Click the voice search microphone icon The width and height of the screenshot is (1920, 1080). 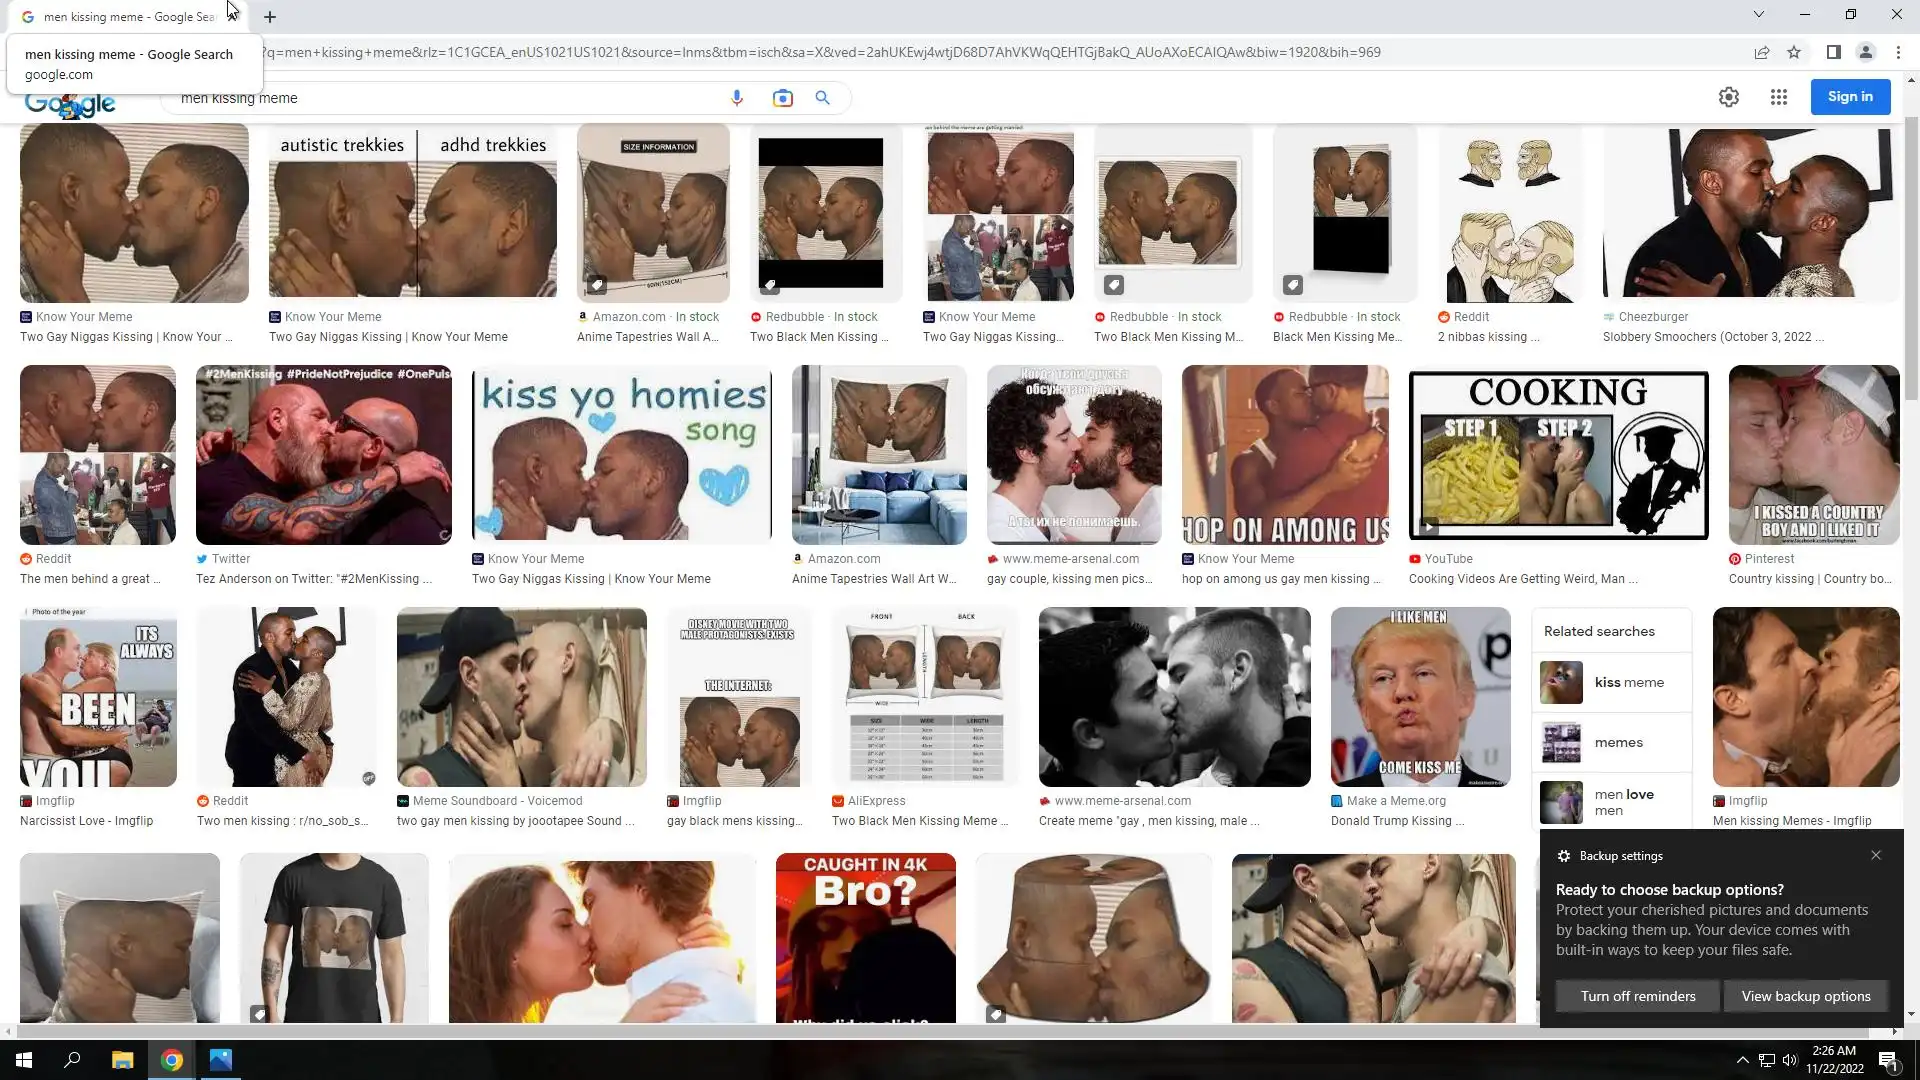737,98
